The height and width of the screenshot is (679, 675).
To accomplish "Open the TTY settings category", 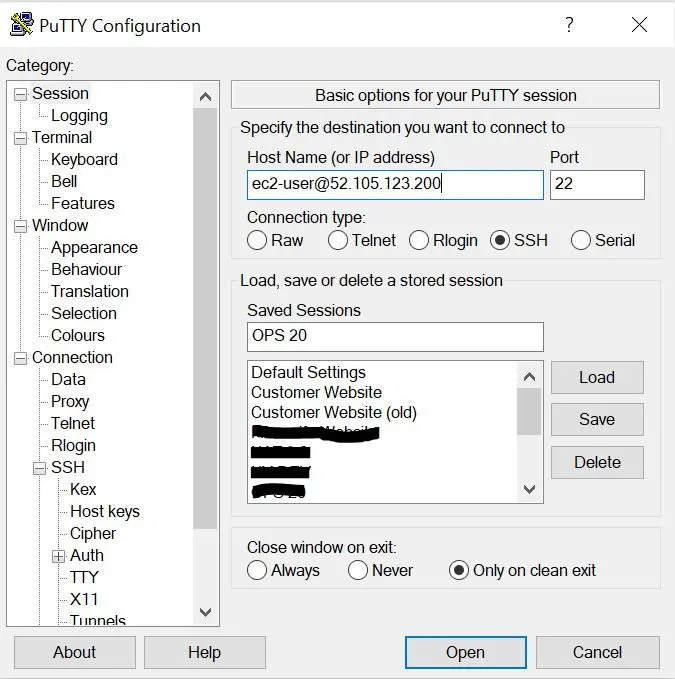I will click(x=84, y=578).
